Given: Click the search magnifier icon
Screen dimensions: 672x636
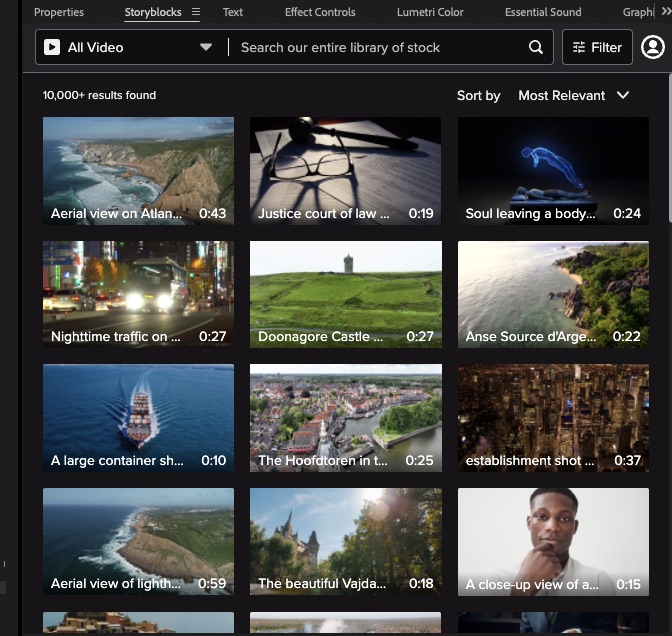Looking at the screenshot, I should point(536,47).
